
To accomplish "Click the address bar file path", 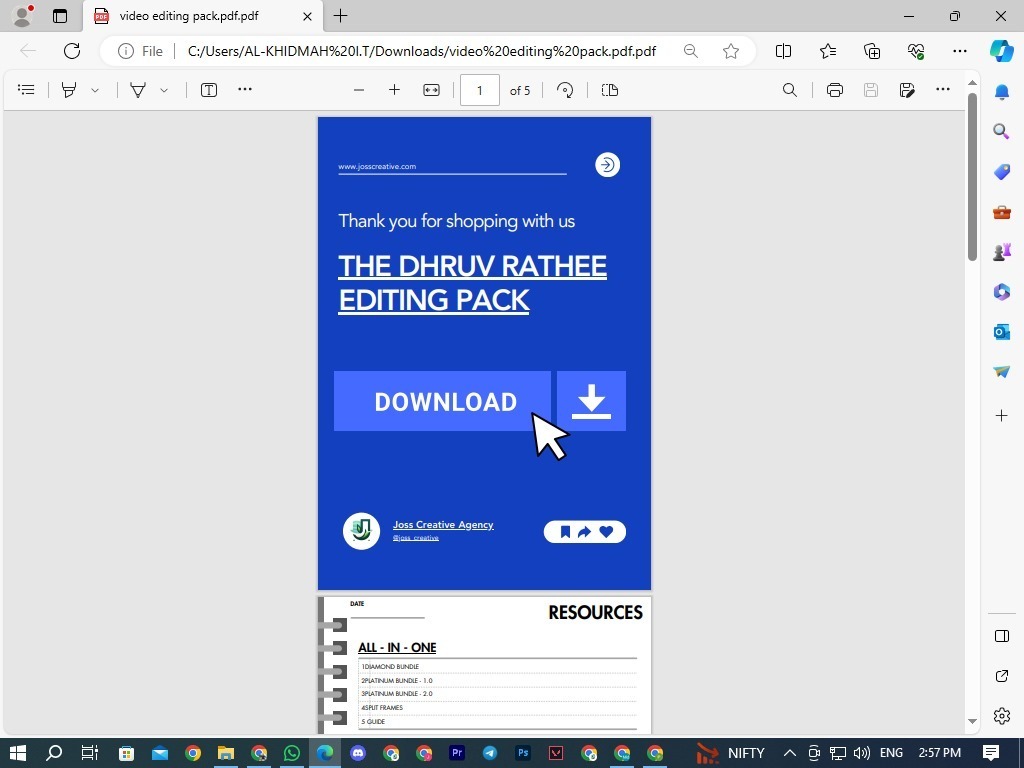I will 422,51.
